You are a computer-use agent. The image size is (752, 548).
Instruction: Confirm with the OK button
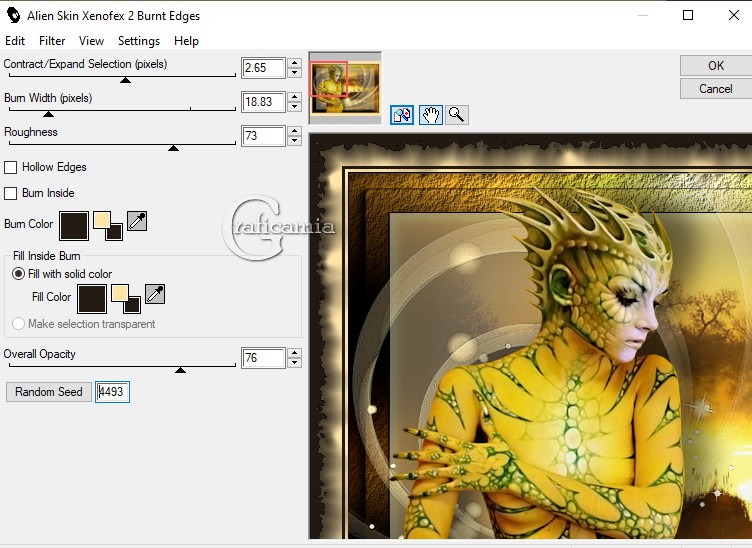716,66
